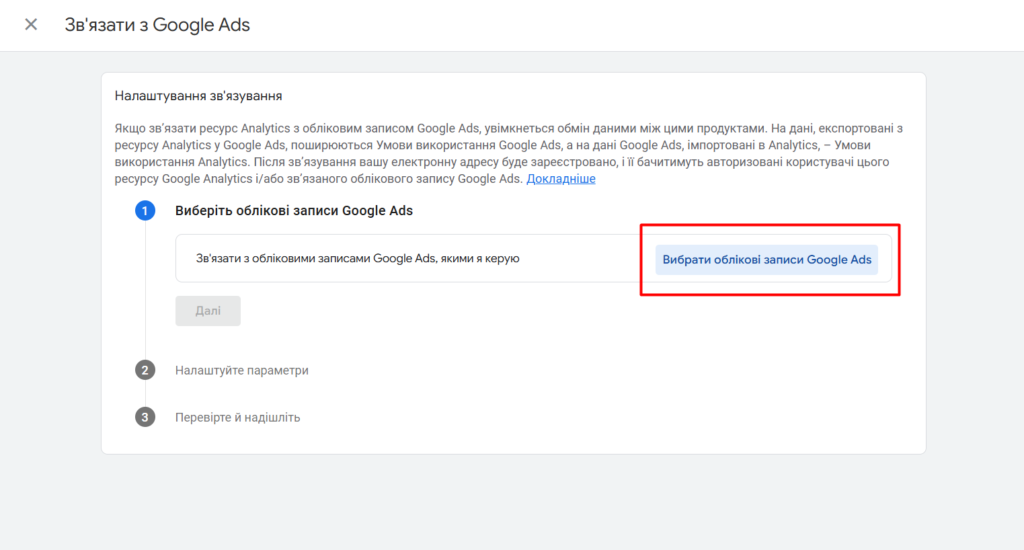Image resolution: width=1024 pixels, height=550 pixels.
Task: Click the vertical stepper line below step 1
Action: pos(146,300)
